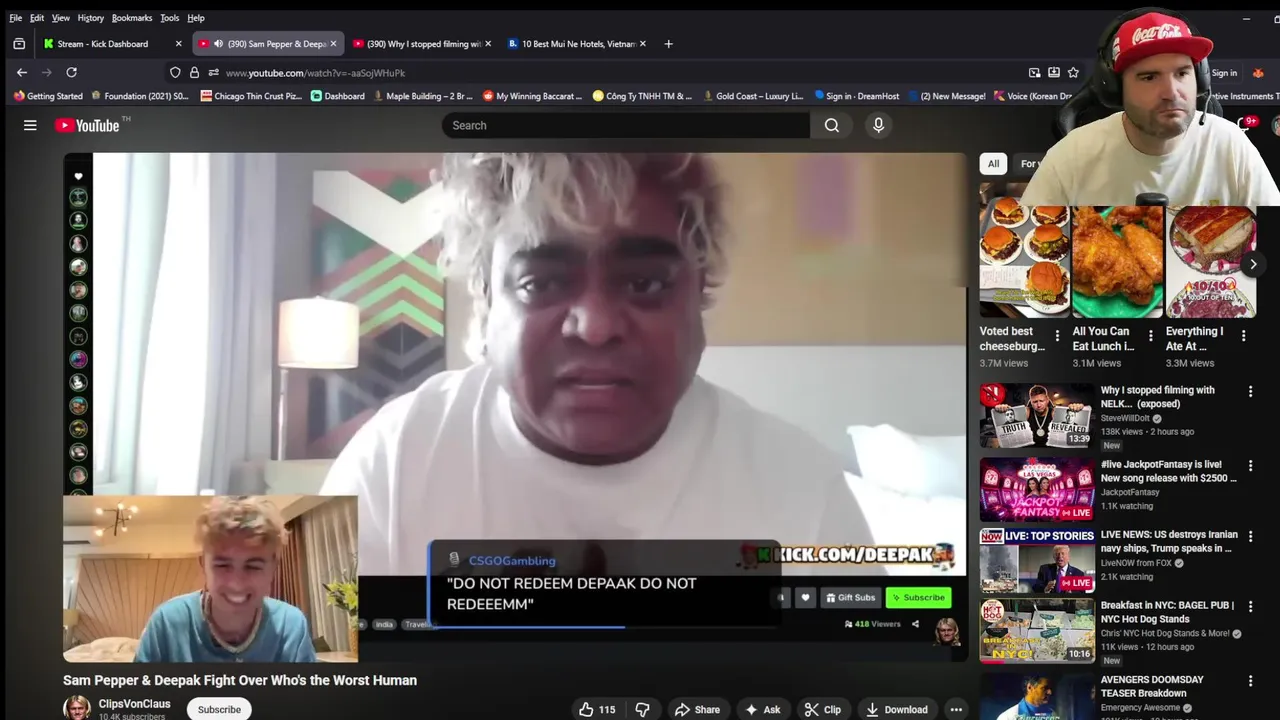Image resolution: width=1280 pixels, height=720 pixels.
Task: Open options for JackpotFantasy live video
Action: pos(1250,466)
